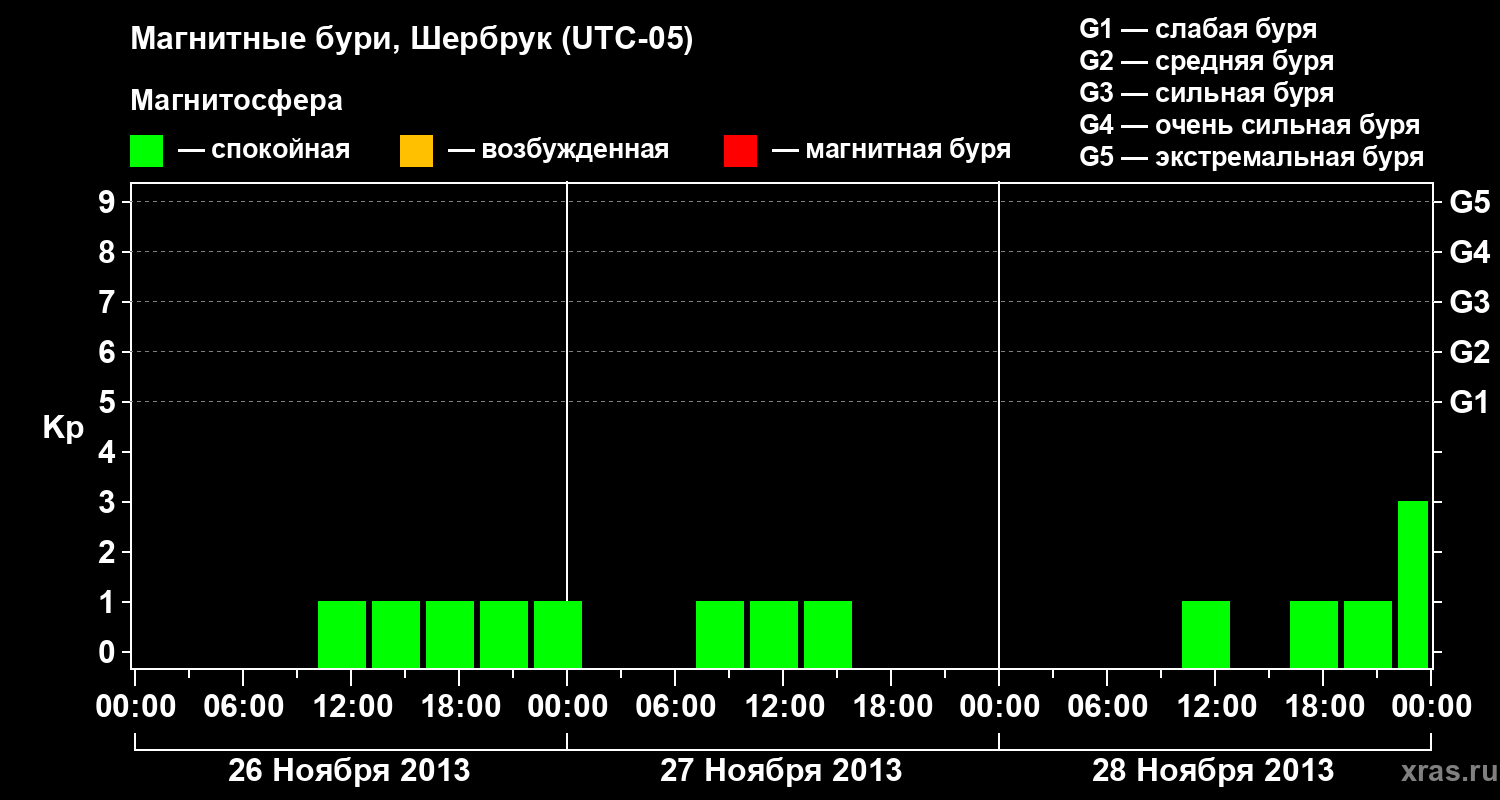Select the Kp 3 bar on 28 November
1500x800 pixels.
[1413, 584]
